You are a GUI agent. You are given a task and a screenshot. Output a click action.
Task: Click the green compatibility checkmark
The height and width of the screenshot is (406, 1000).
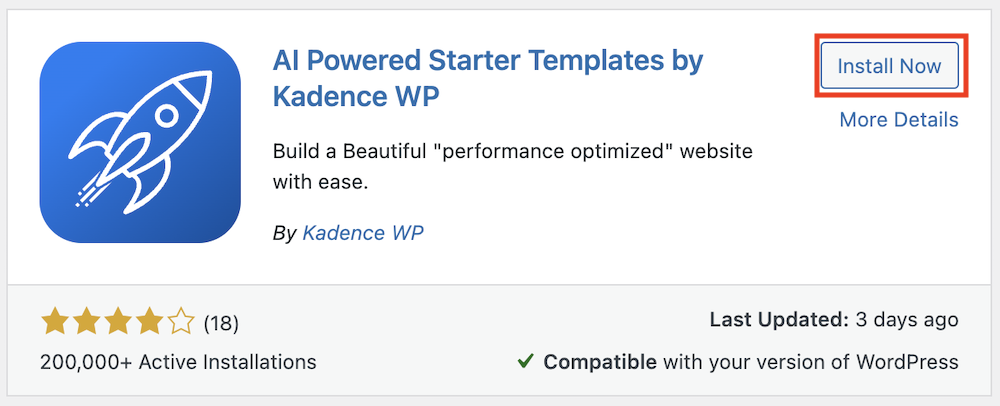point(526,361)
